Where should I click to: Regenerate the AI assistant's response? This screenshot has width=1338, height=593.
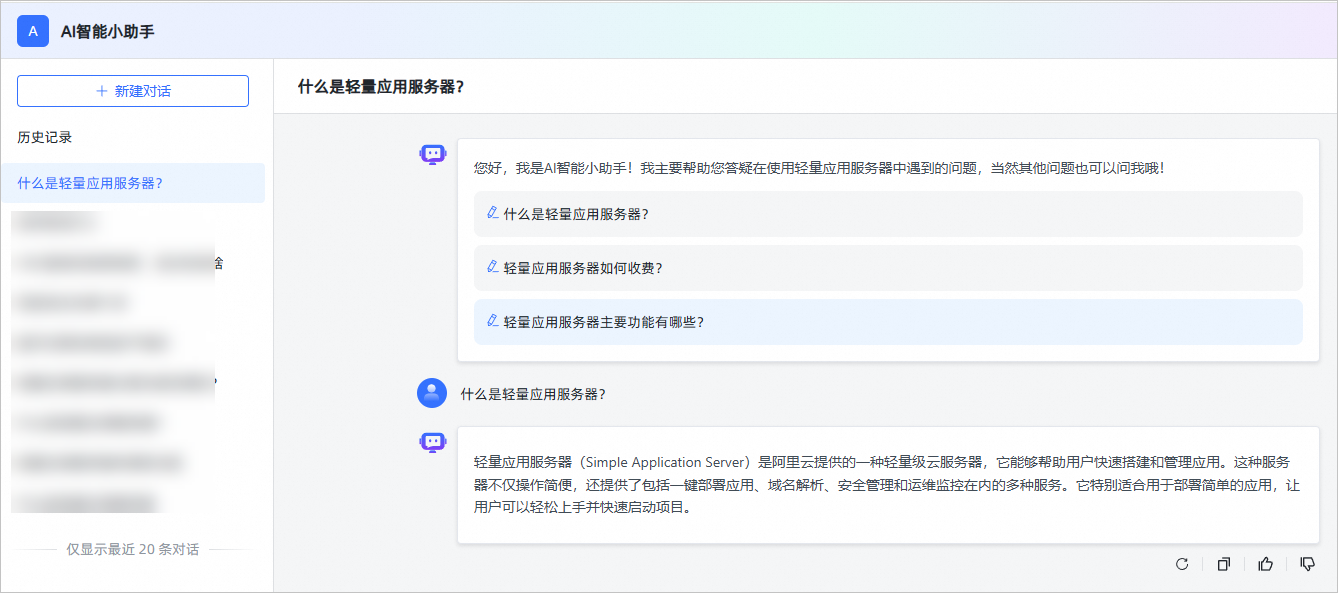(x=1182, y=564)
